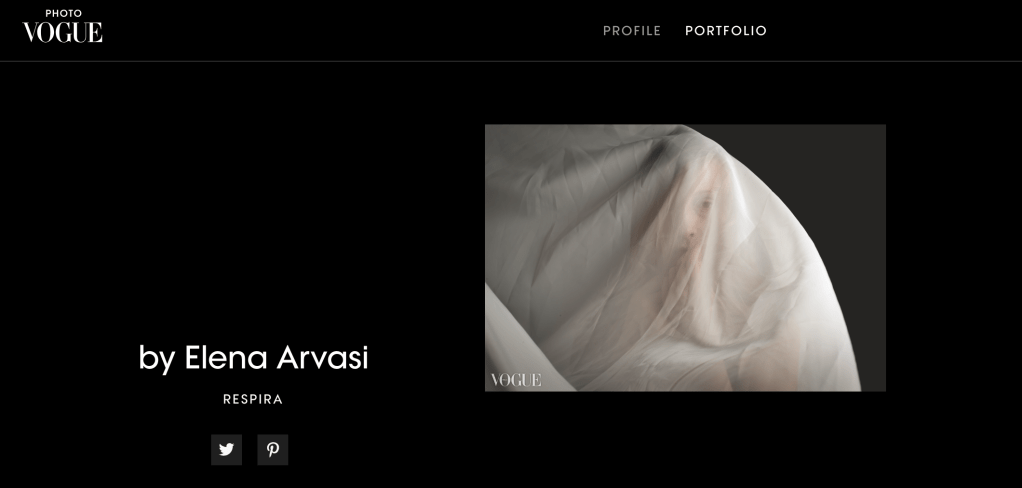This screenshot has width=1022, height=488.
Task: Select the Pinterest P icon
Action: 272,450
